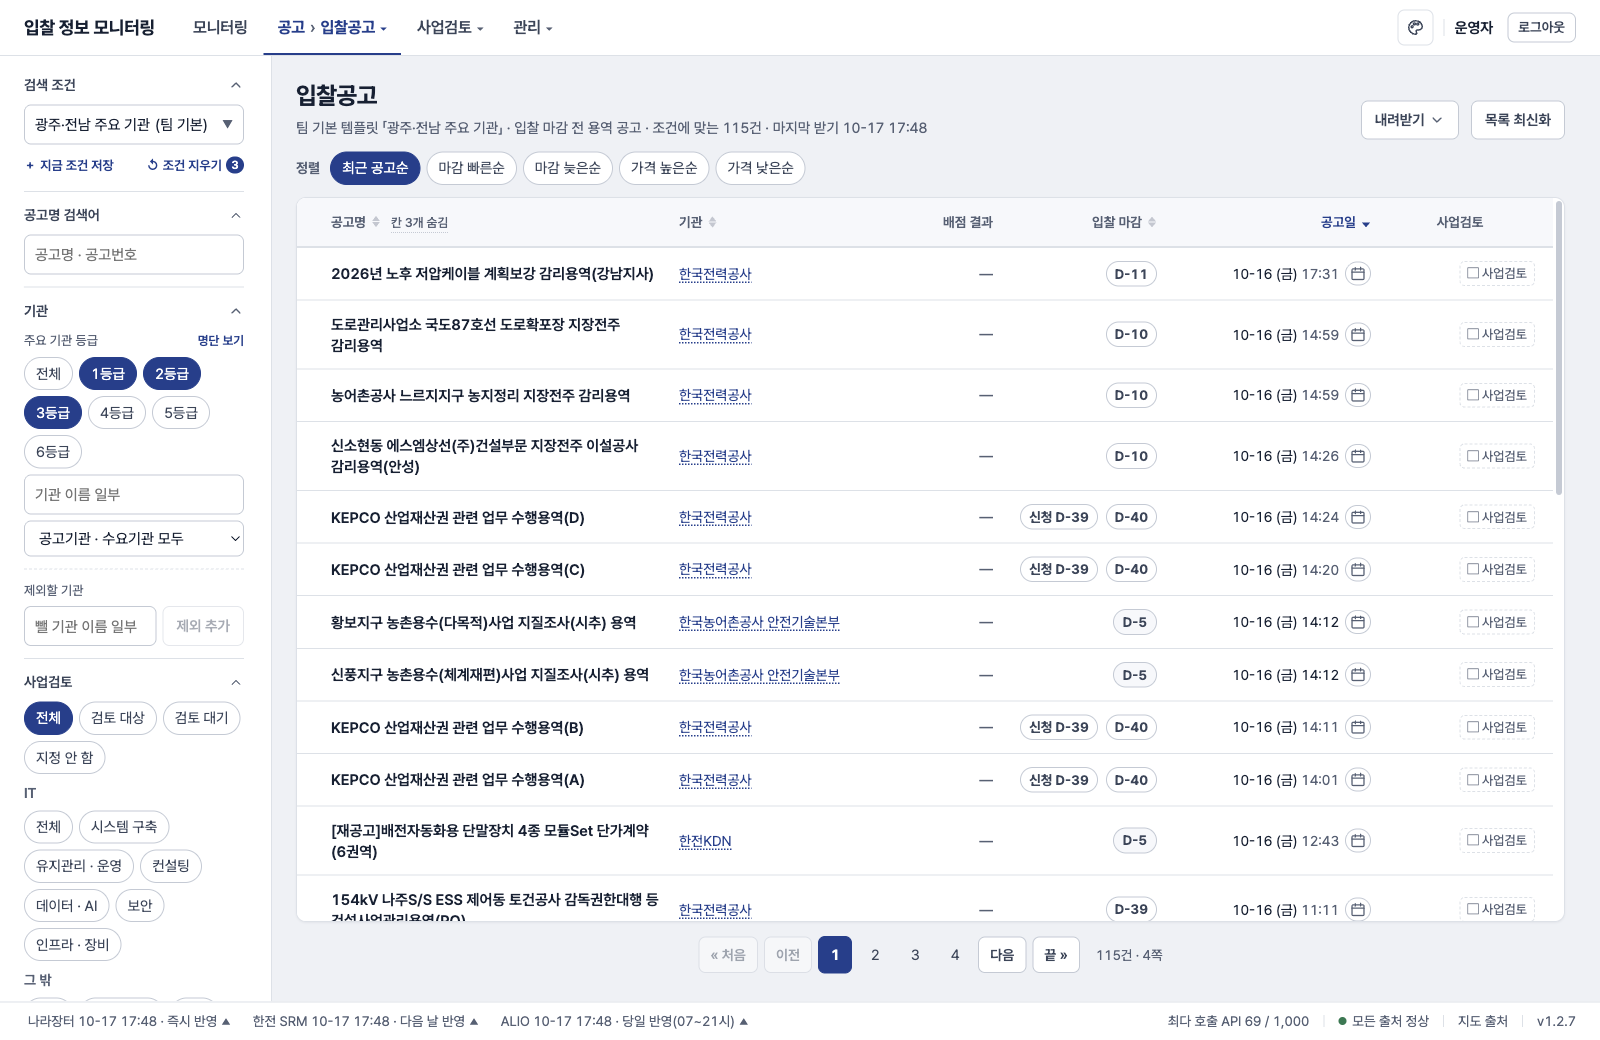Image resolution: width=1600 pixels, height=1040 pixels.
Task: Open the 사업검토 nav menu
Action: (450, 28)
